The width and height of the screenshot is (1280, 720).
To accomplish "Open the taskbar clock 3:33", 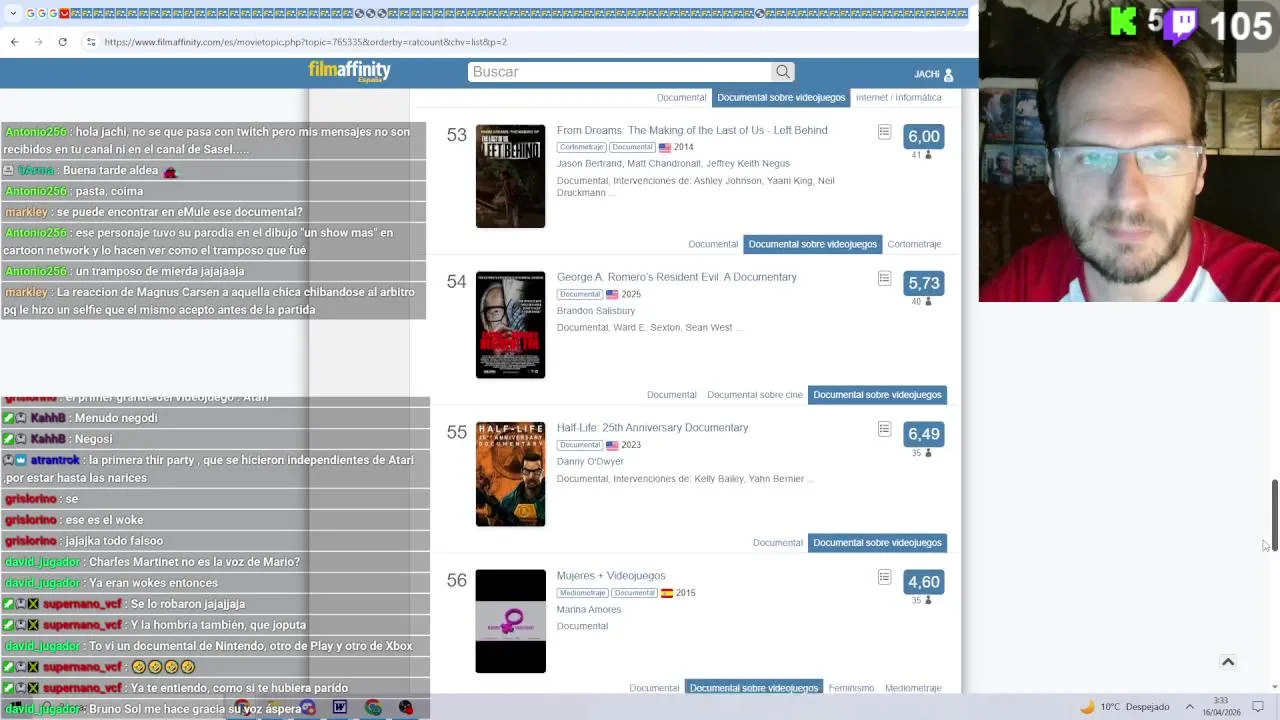I will pyautogui.click(x=1220, y=707).
